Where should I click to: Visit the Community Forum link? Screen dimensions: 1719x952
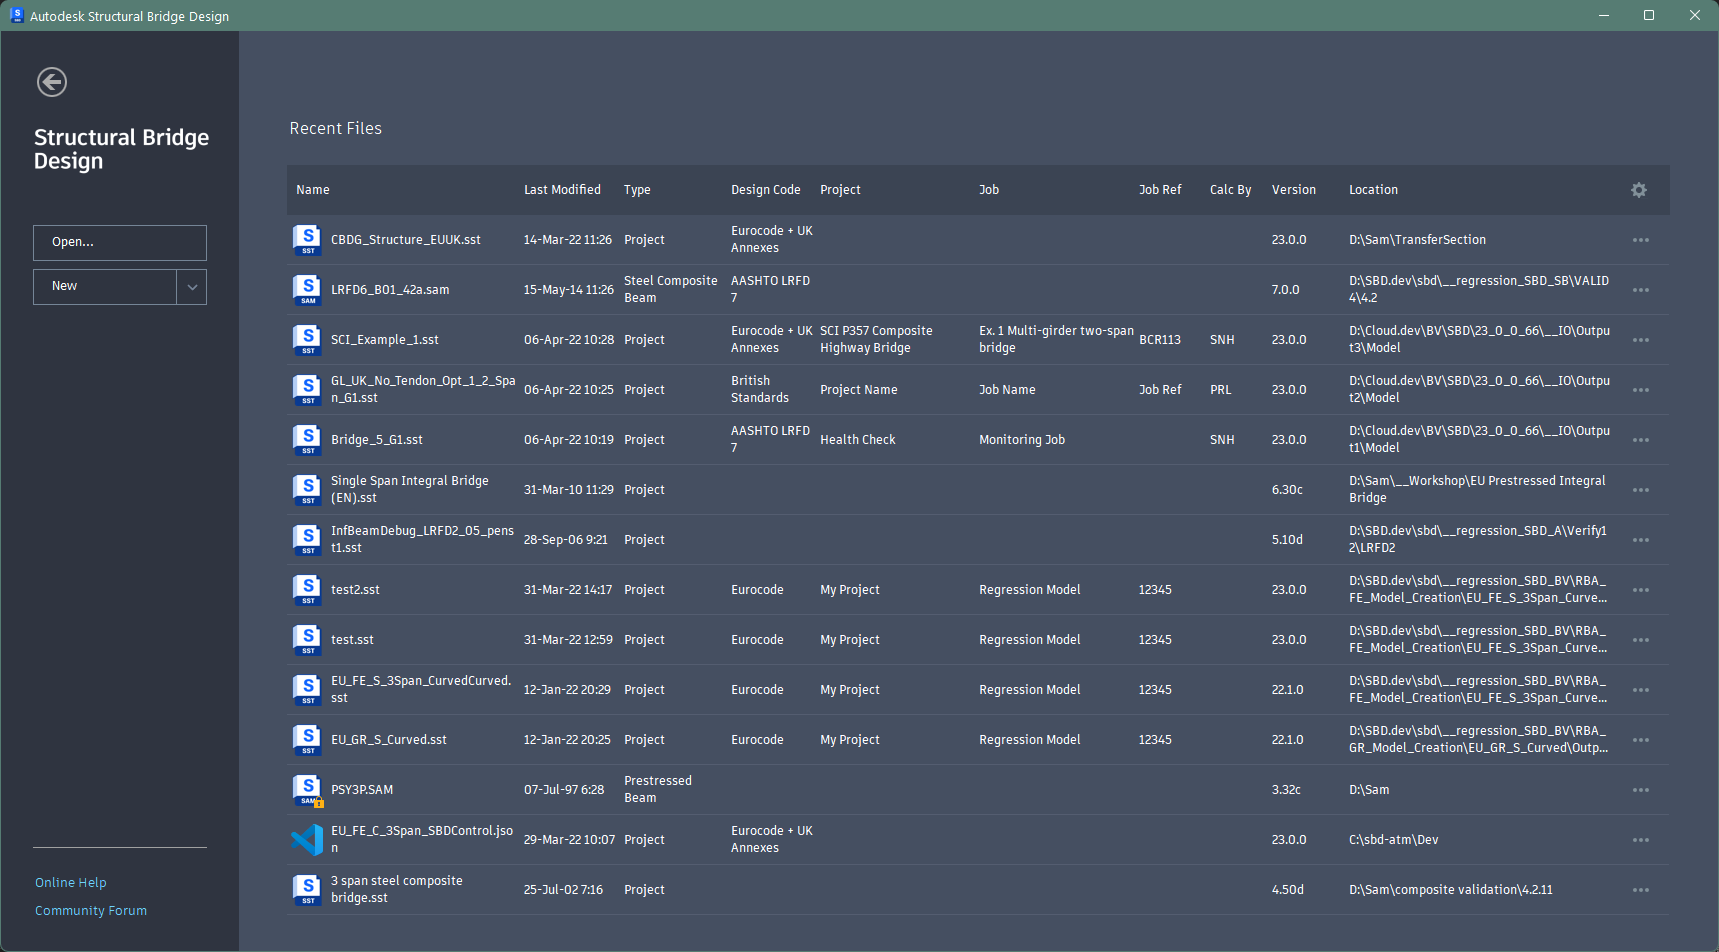91,911
